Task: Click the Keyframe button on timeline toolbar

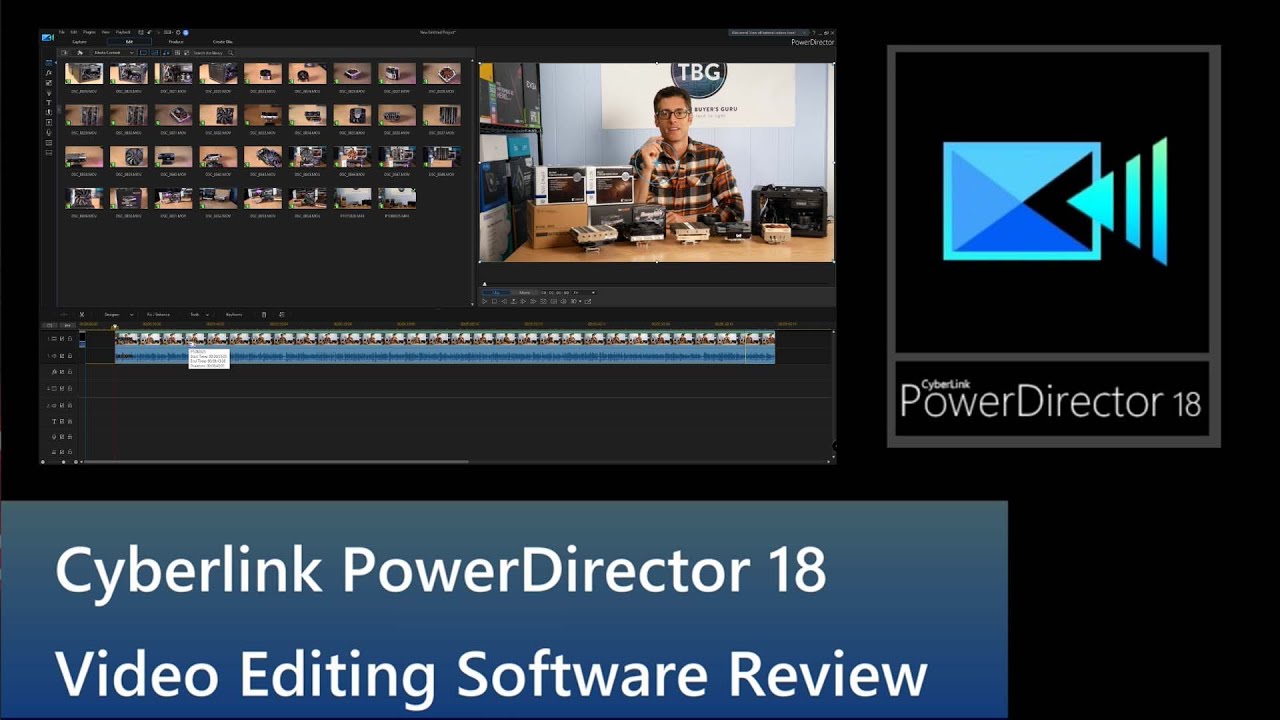Action: point(234,314)
